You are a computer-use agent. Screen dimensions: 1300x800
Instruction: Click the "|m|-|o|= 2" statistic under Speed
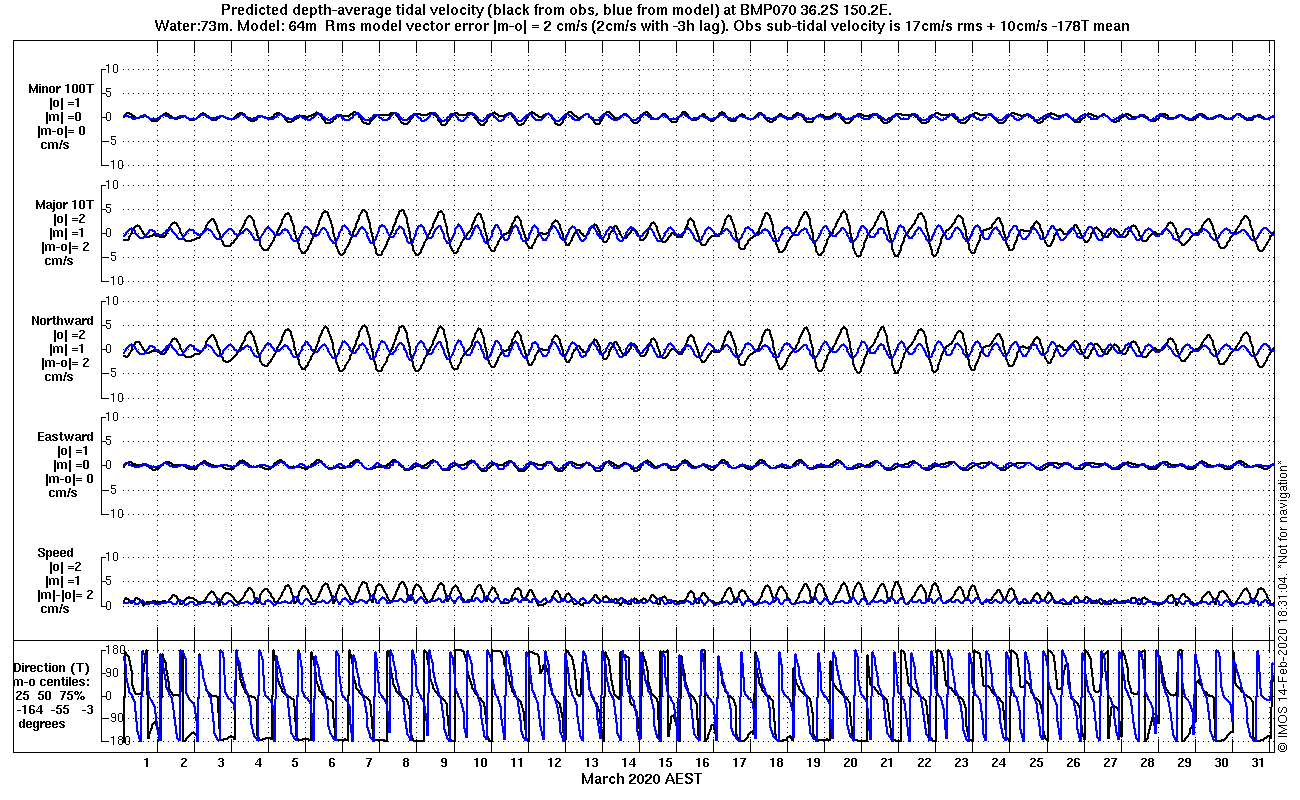67,595
